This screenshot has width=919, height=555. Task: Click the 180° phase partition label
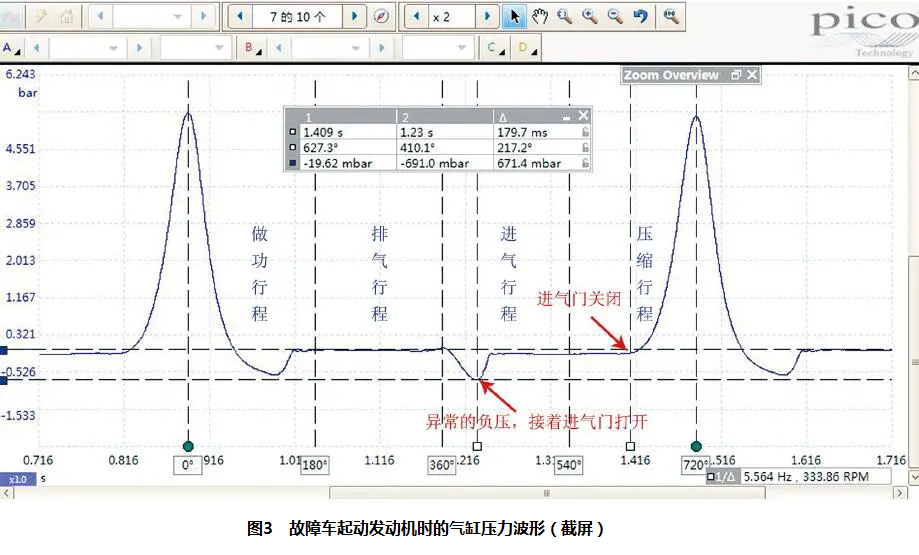[x=315, y=465]
